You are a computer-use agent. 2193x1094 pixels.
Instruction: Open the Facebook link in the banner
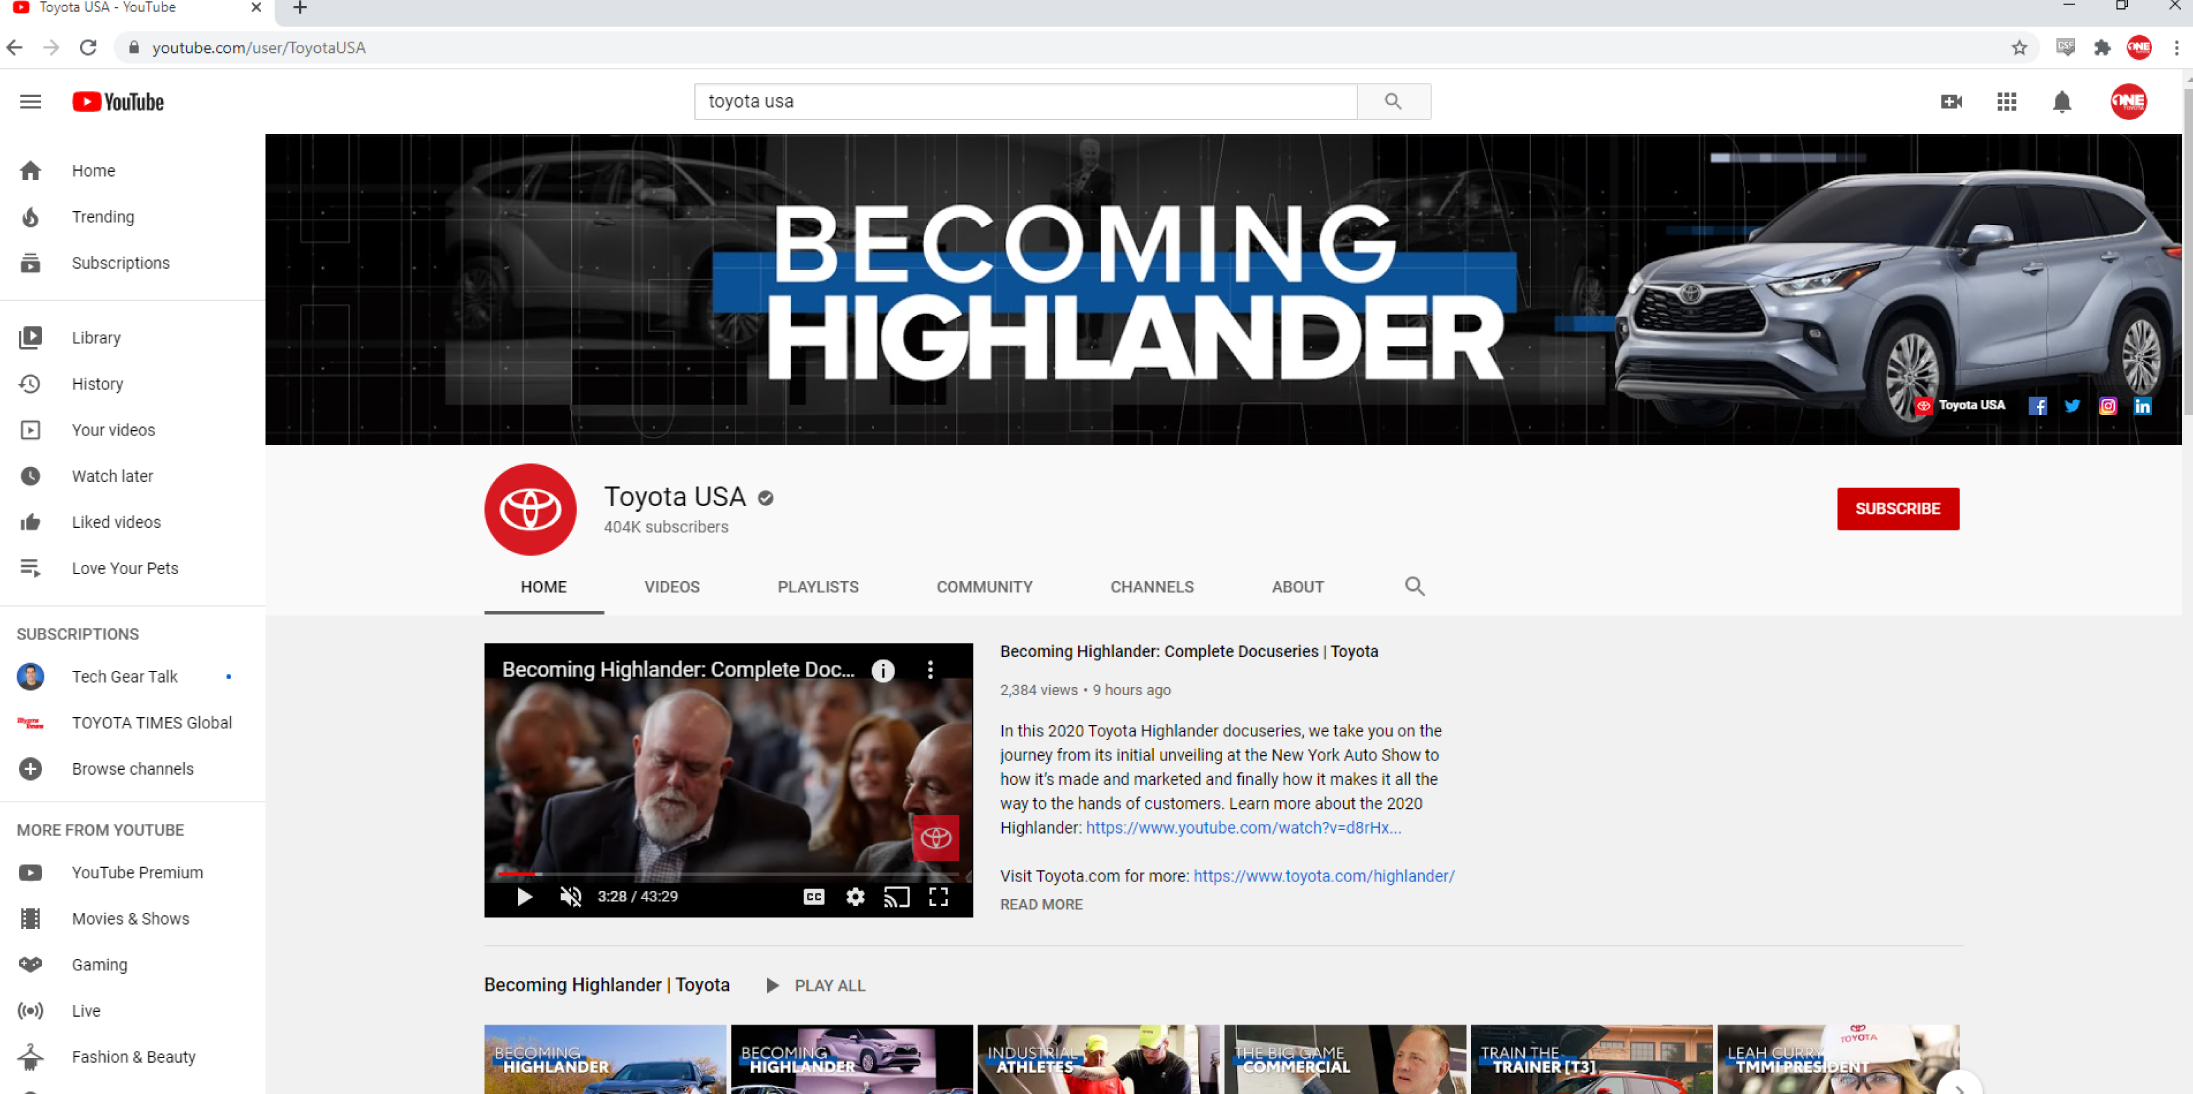tap(2037, 406)
